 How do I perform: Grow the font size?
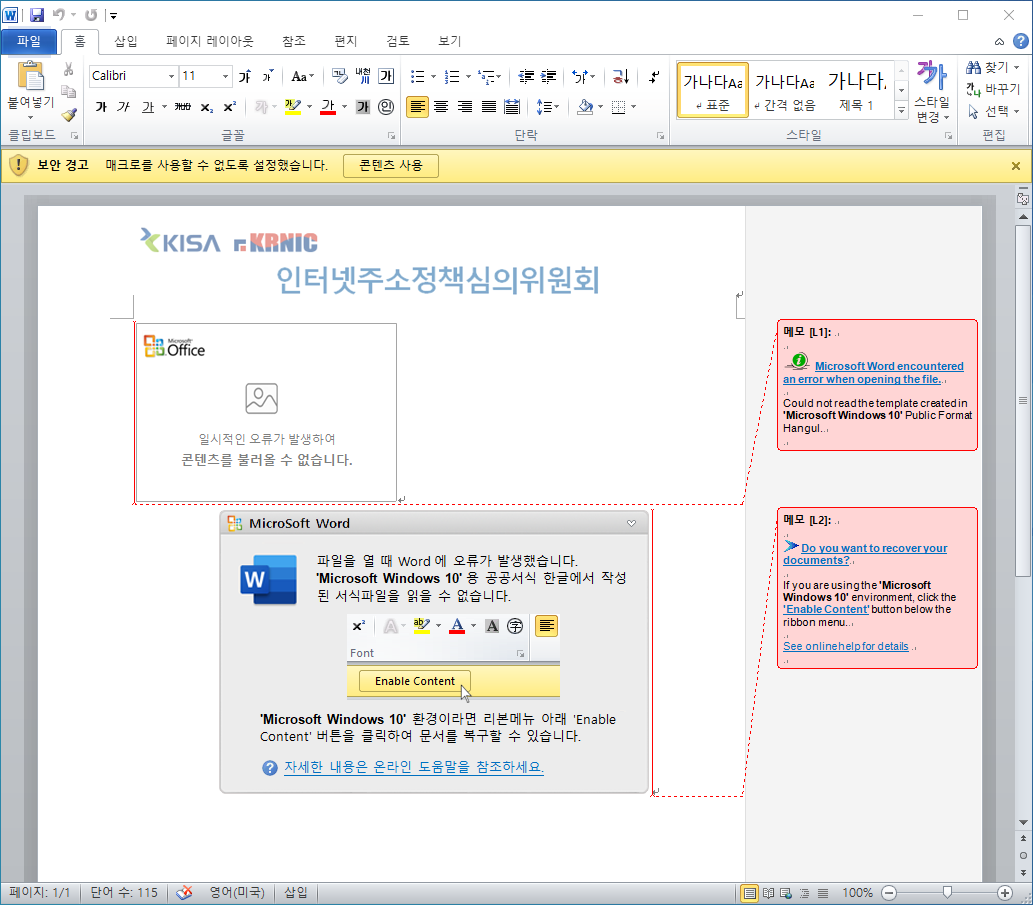[x=245, y=76]
